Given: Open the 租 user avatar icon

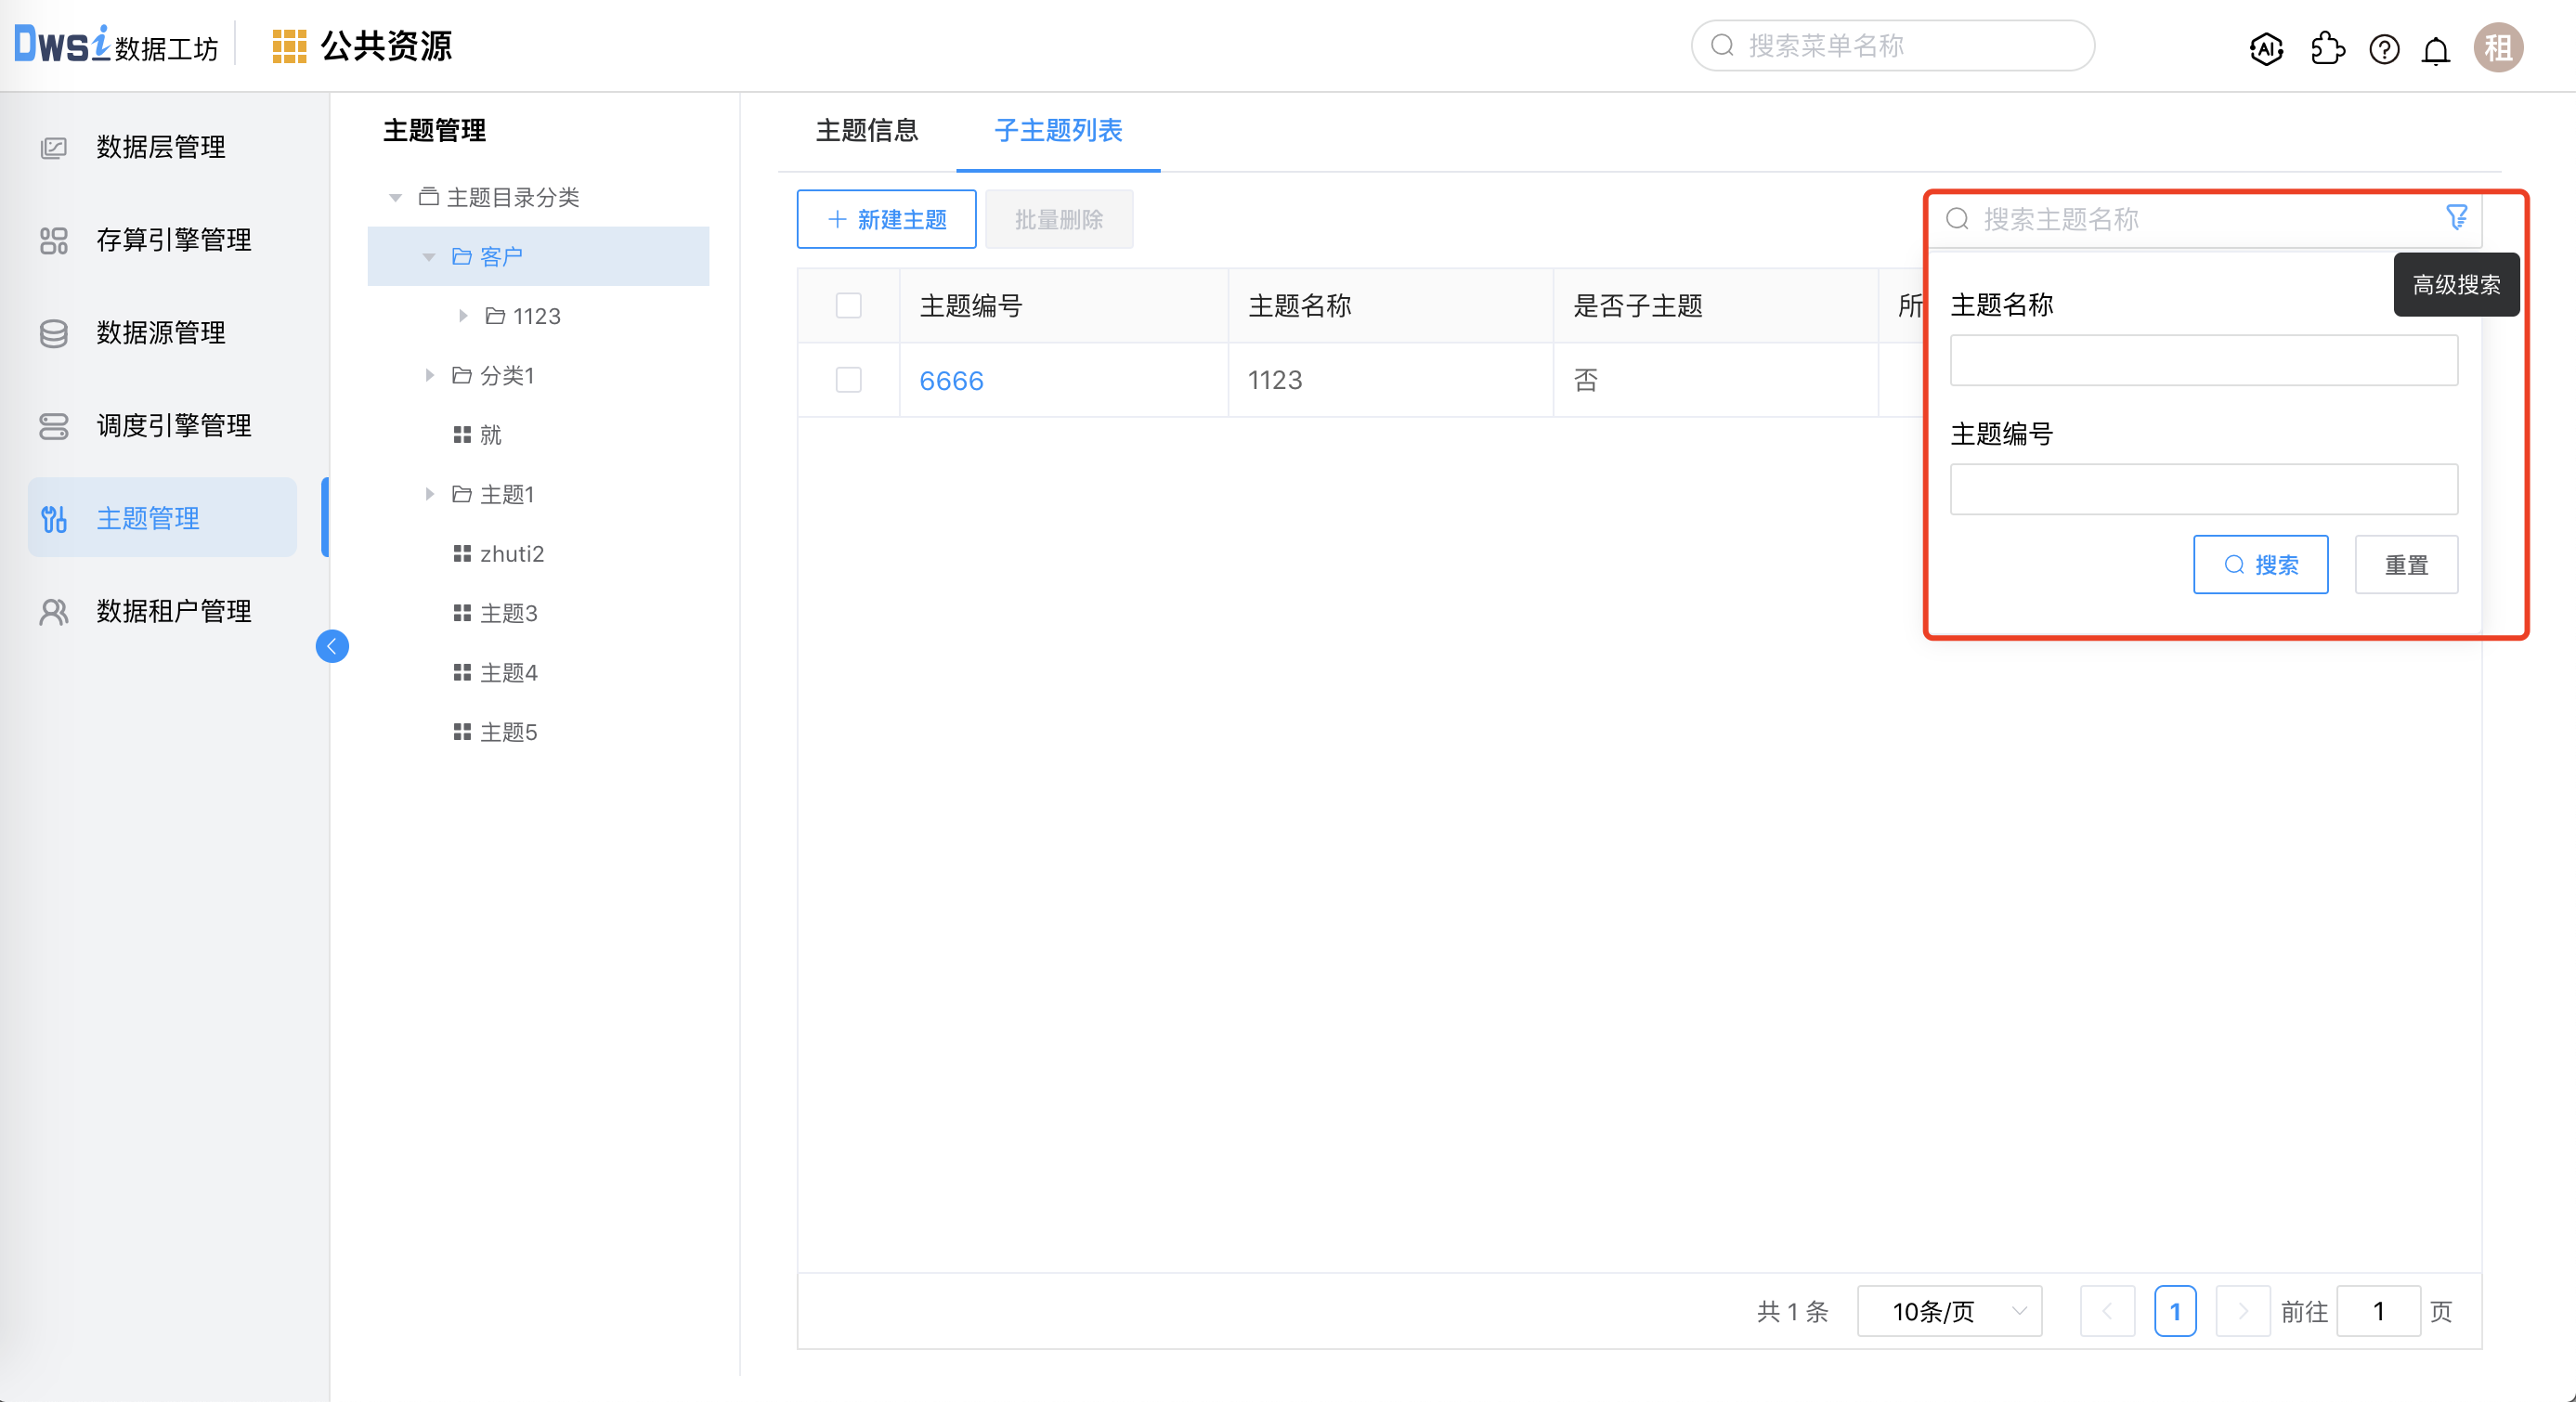Looking at the screenshot, I should (x=2499, y=47).
